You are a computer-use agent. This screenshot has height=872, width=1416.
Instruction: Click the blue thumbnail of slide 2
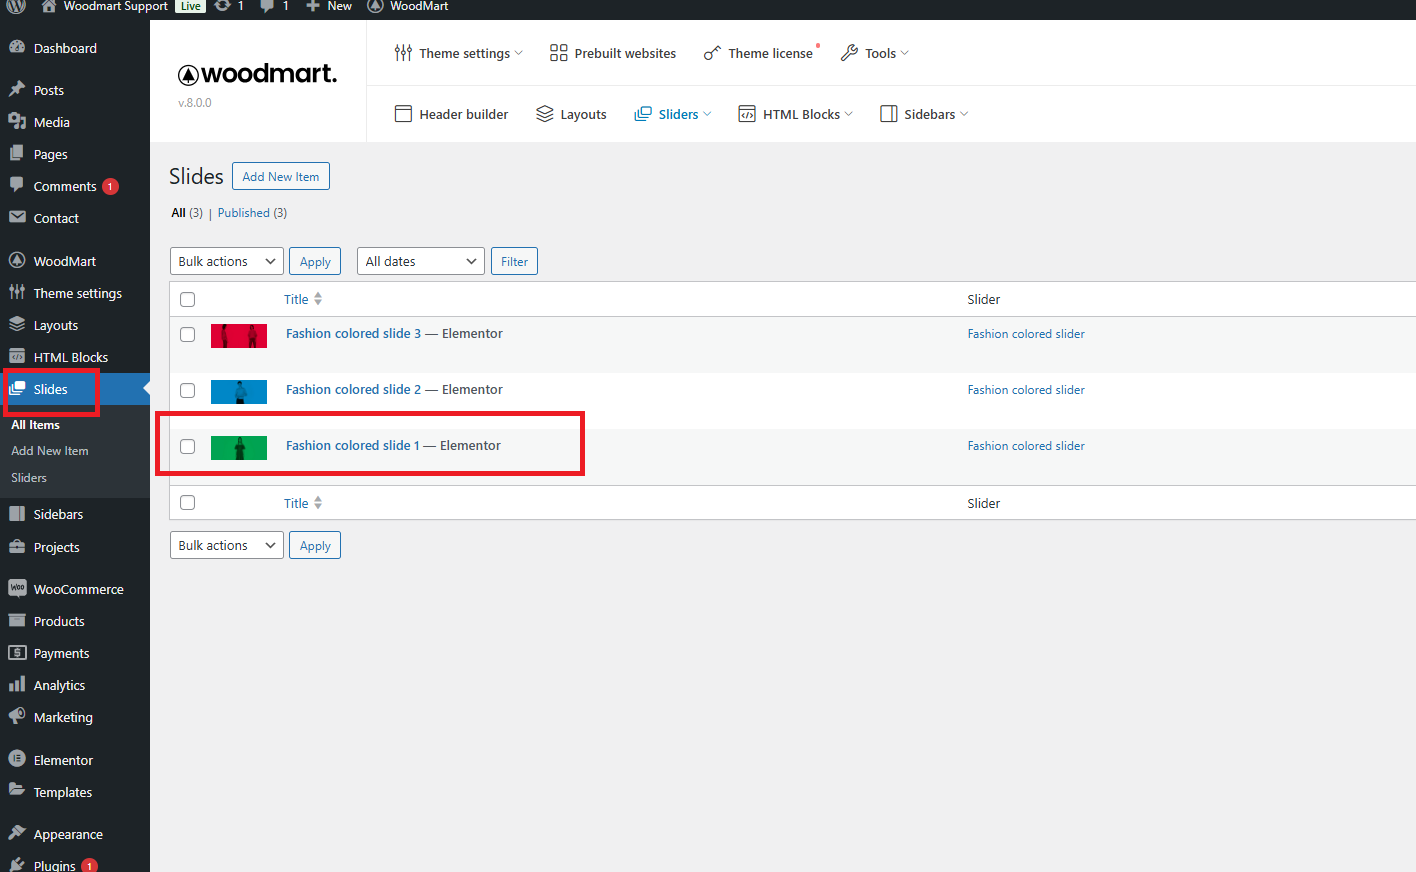239,392
